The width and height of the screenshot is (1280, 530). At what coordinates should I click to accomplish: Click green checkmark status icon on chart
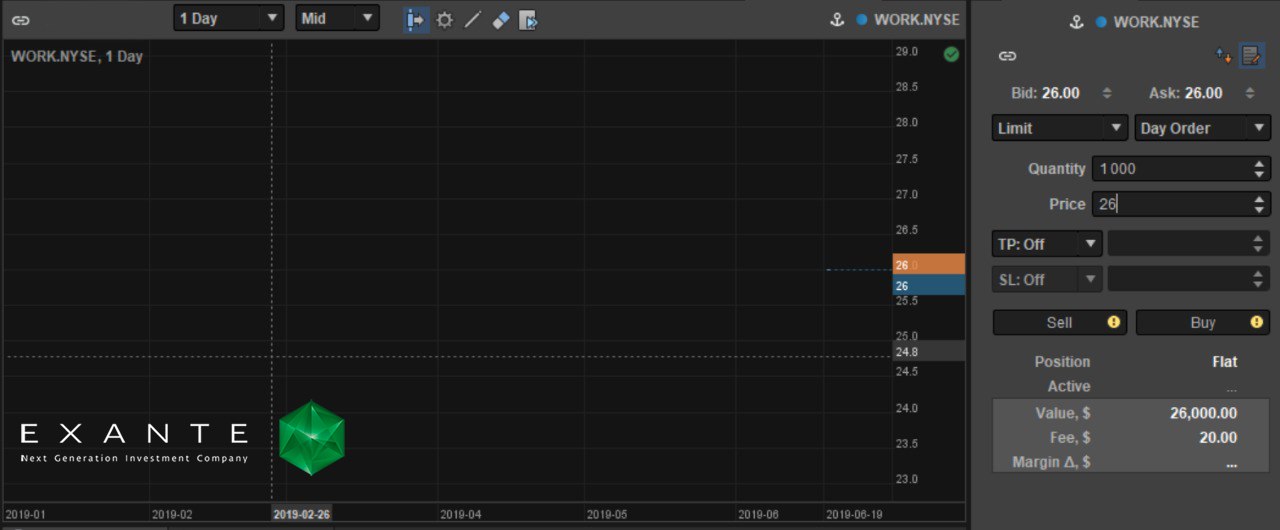pos(951,54)
